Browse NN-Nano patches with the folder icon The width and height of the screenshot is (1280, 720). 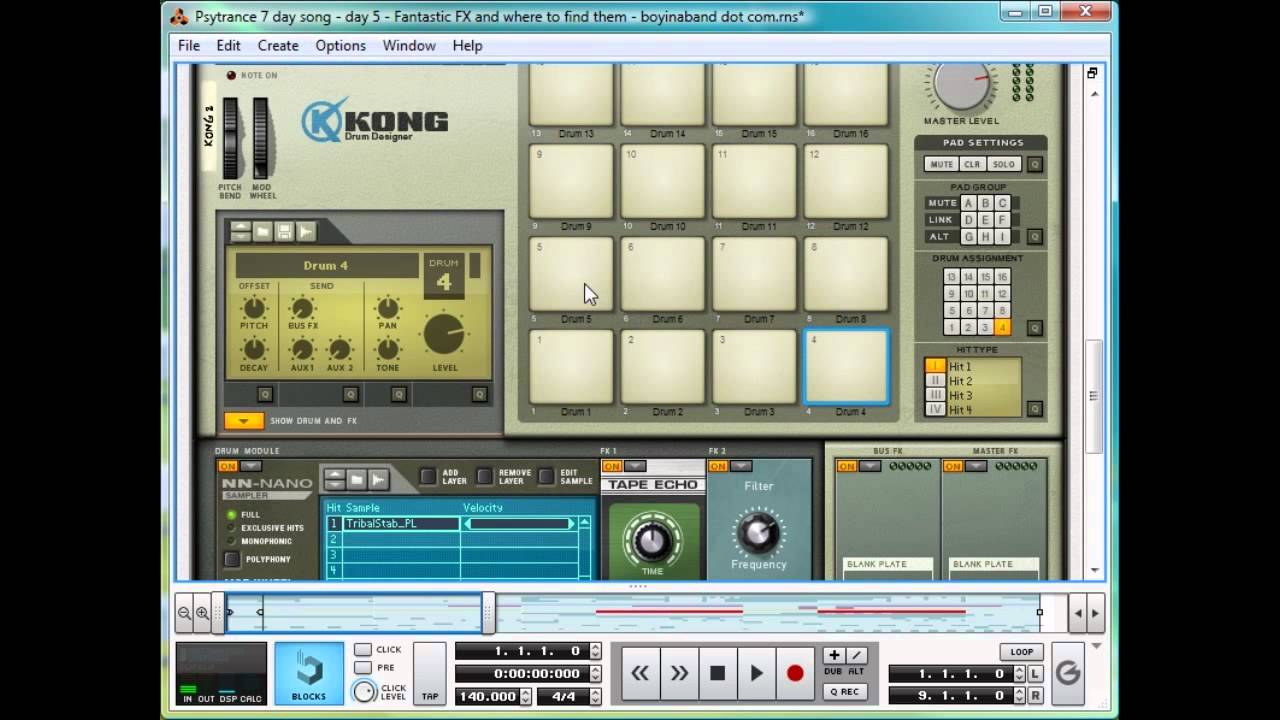tap(356, 480)
